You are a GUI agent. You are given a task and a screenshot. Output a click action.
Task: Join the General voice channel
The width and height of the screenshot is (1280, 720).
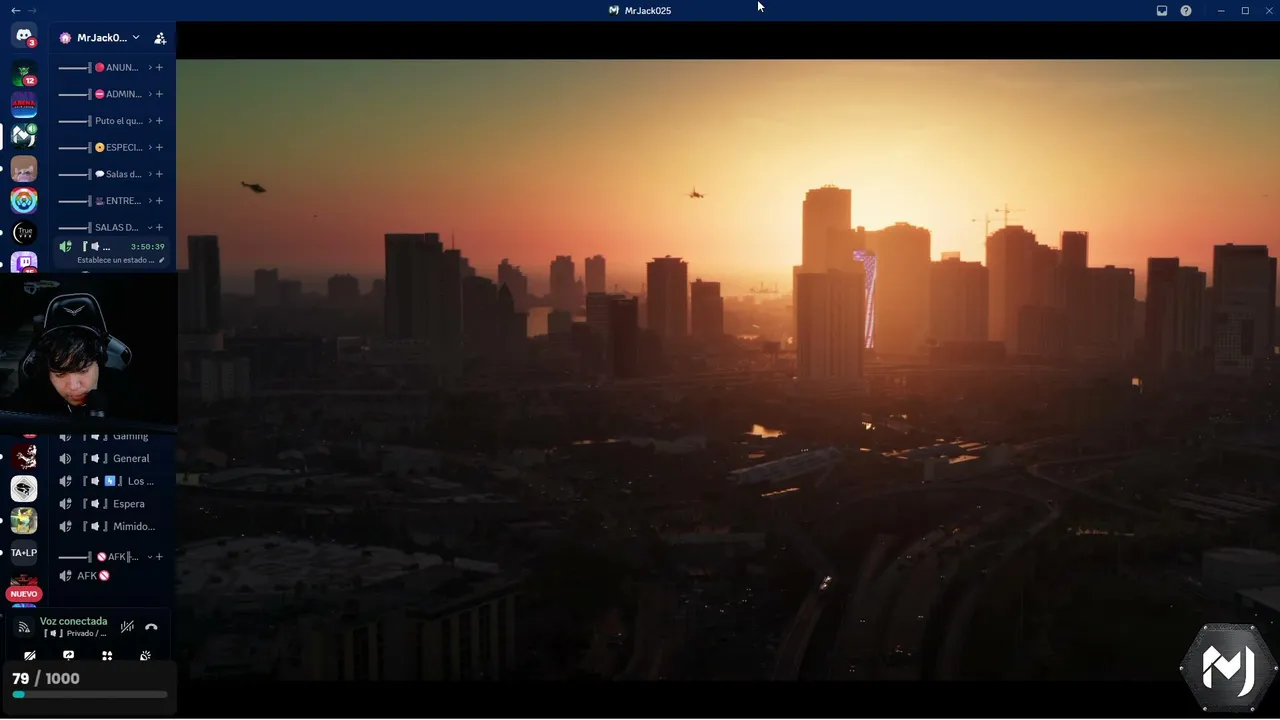click(x=112, y=458)
